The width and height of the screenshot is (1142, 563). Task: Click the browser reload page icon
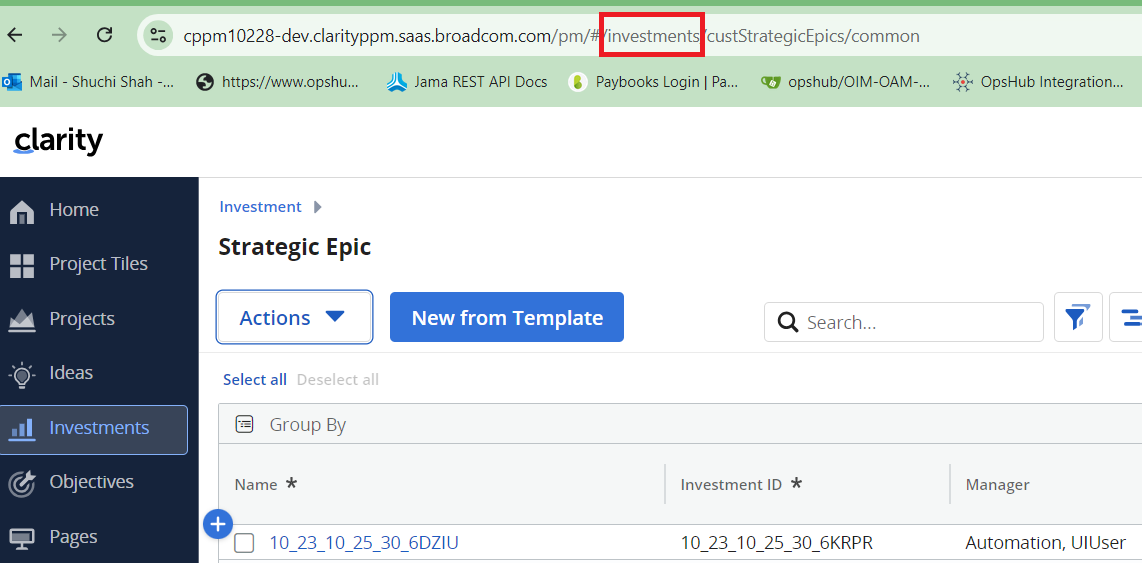pos(104,35)
